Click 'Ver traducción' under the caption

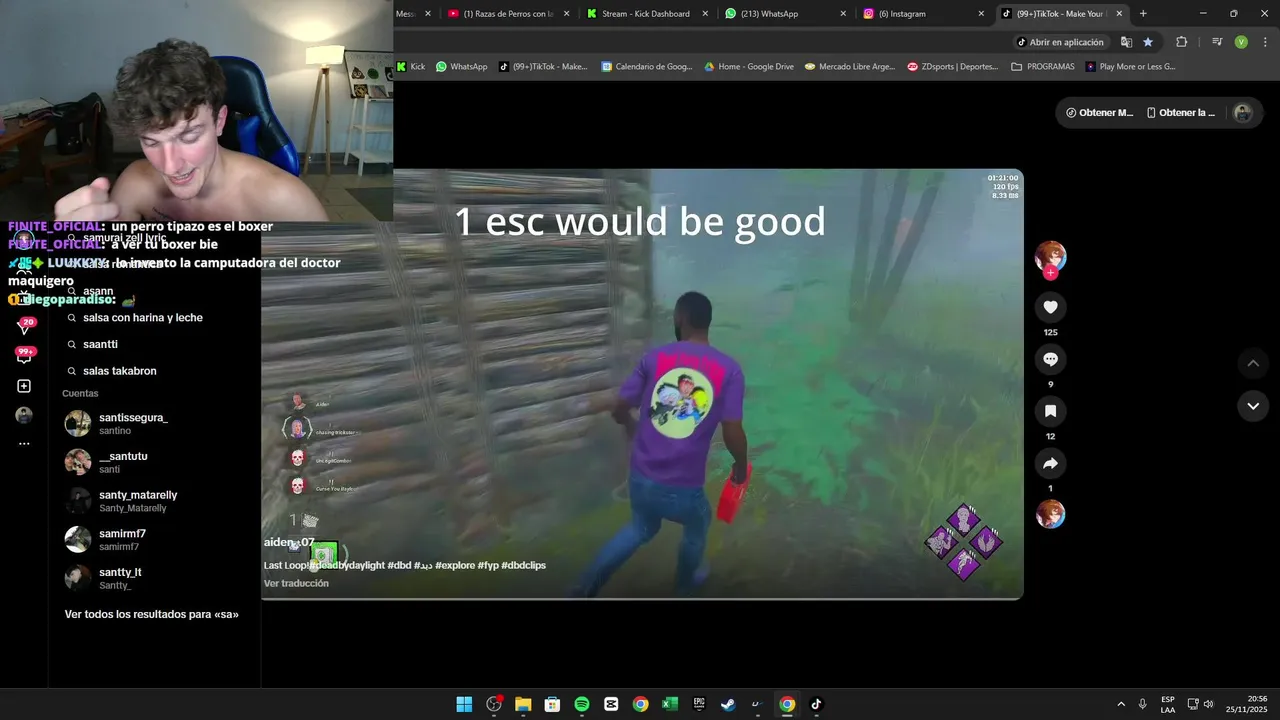(x=296, y=583)
